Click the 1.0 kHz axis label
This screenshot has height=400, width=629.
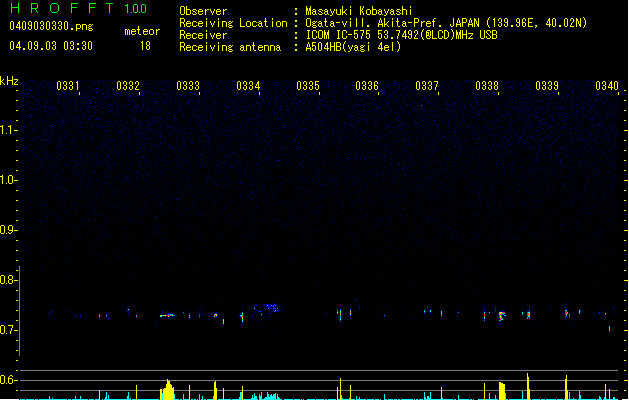click(8, 180)
